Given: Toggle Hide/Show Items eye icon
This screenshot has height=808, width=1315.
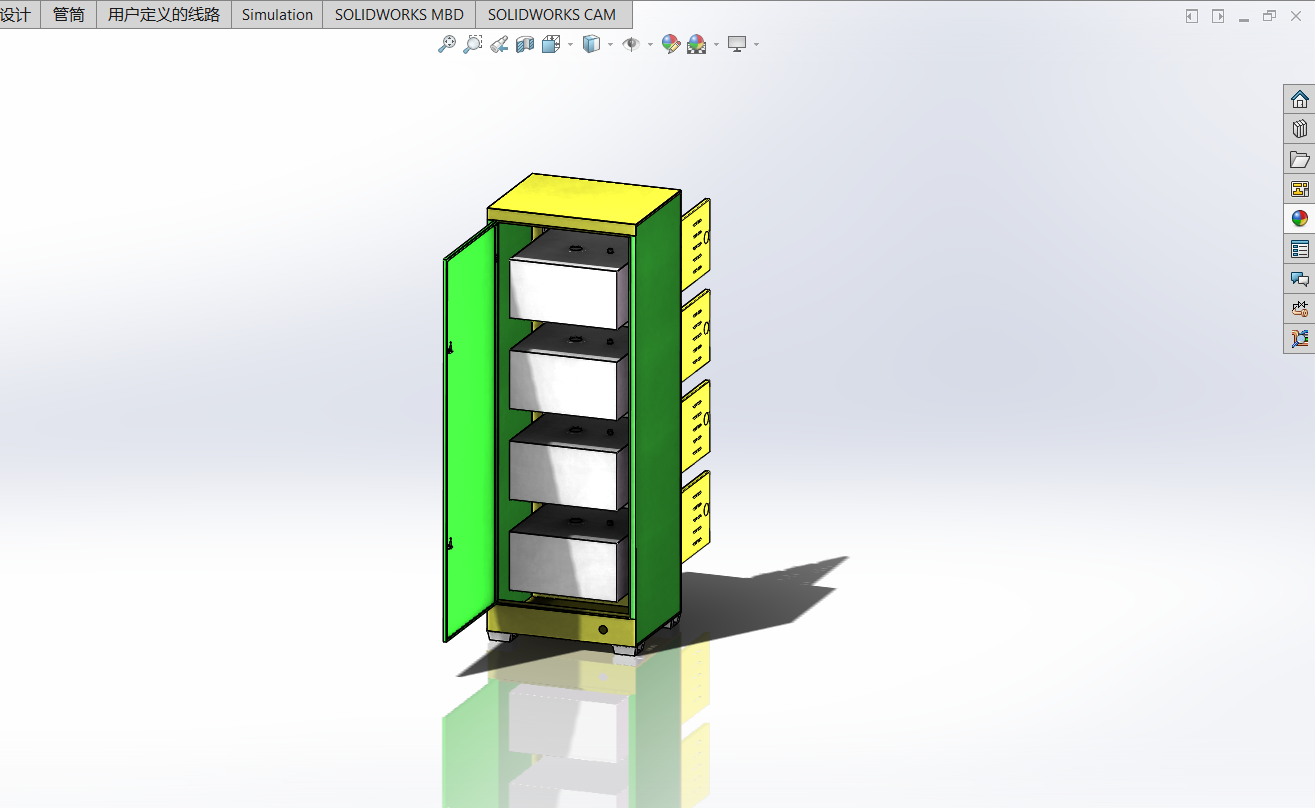Looking at the screenshot, I should pos(631,44).
